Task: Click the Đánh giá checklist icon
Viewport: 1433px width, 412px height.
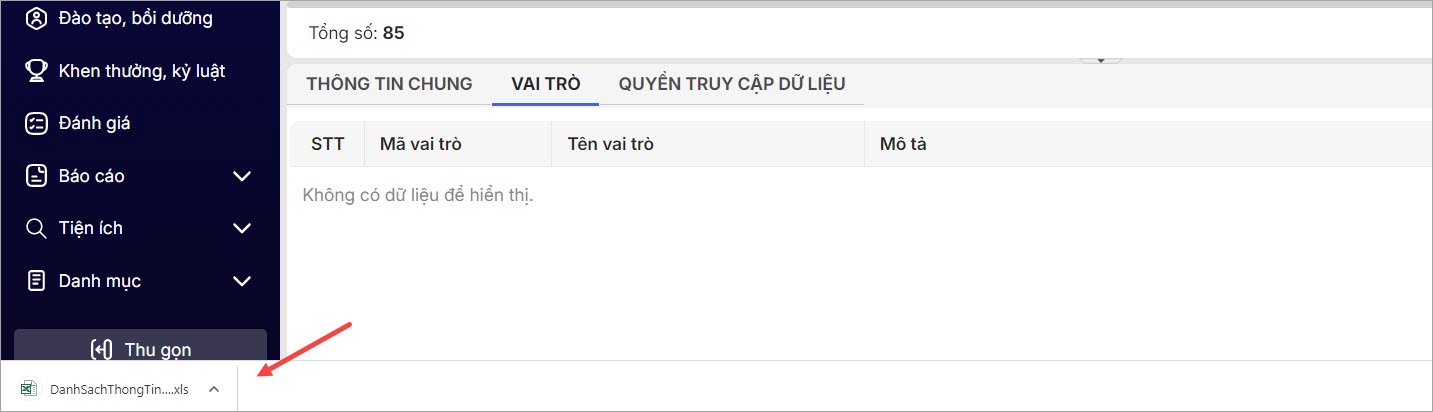Action: click(36, 123)
